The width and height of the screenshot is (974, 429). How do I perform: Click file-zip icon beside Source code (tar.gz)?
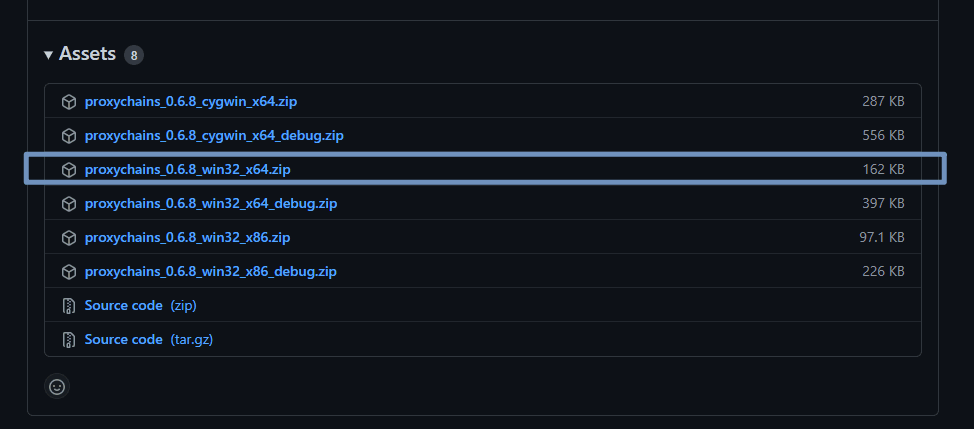tap(69, 339)
